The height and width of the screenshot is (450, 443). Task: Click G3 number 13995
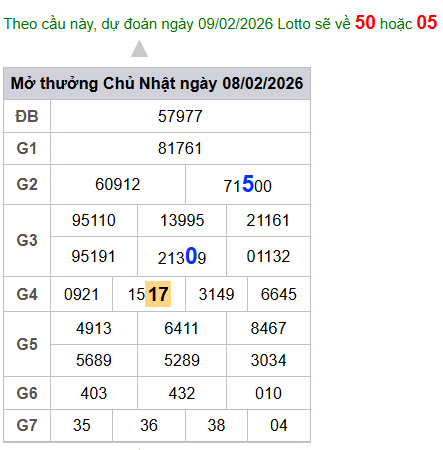tap(182, 220)
